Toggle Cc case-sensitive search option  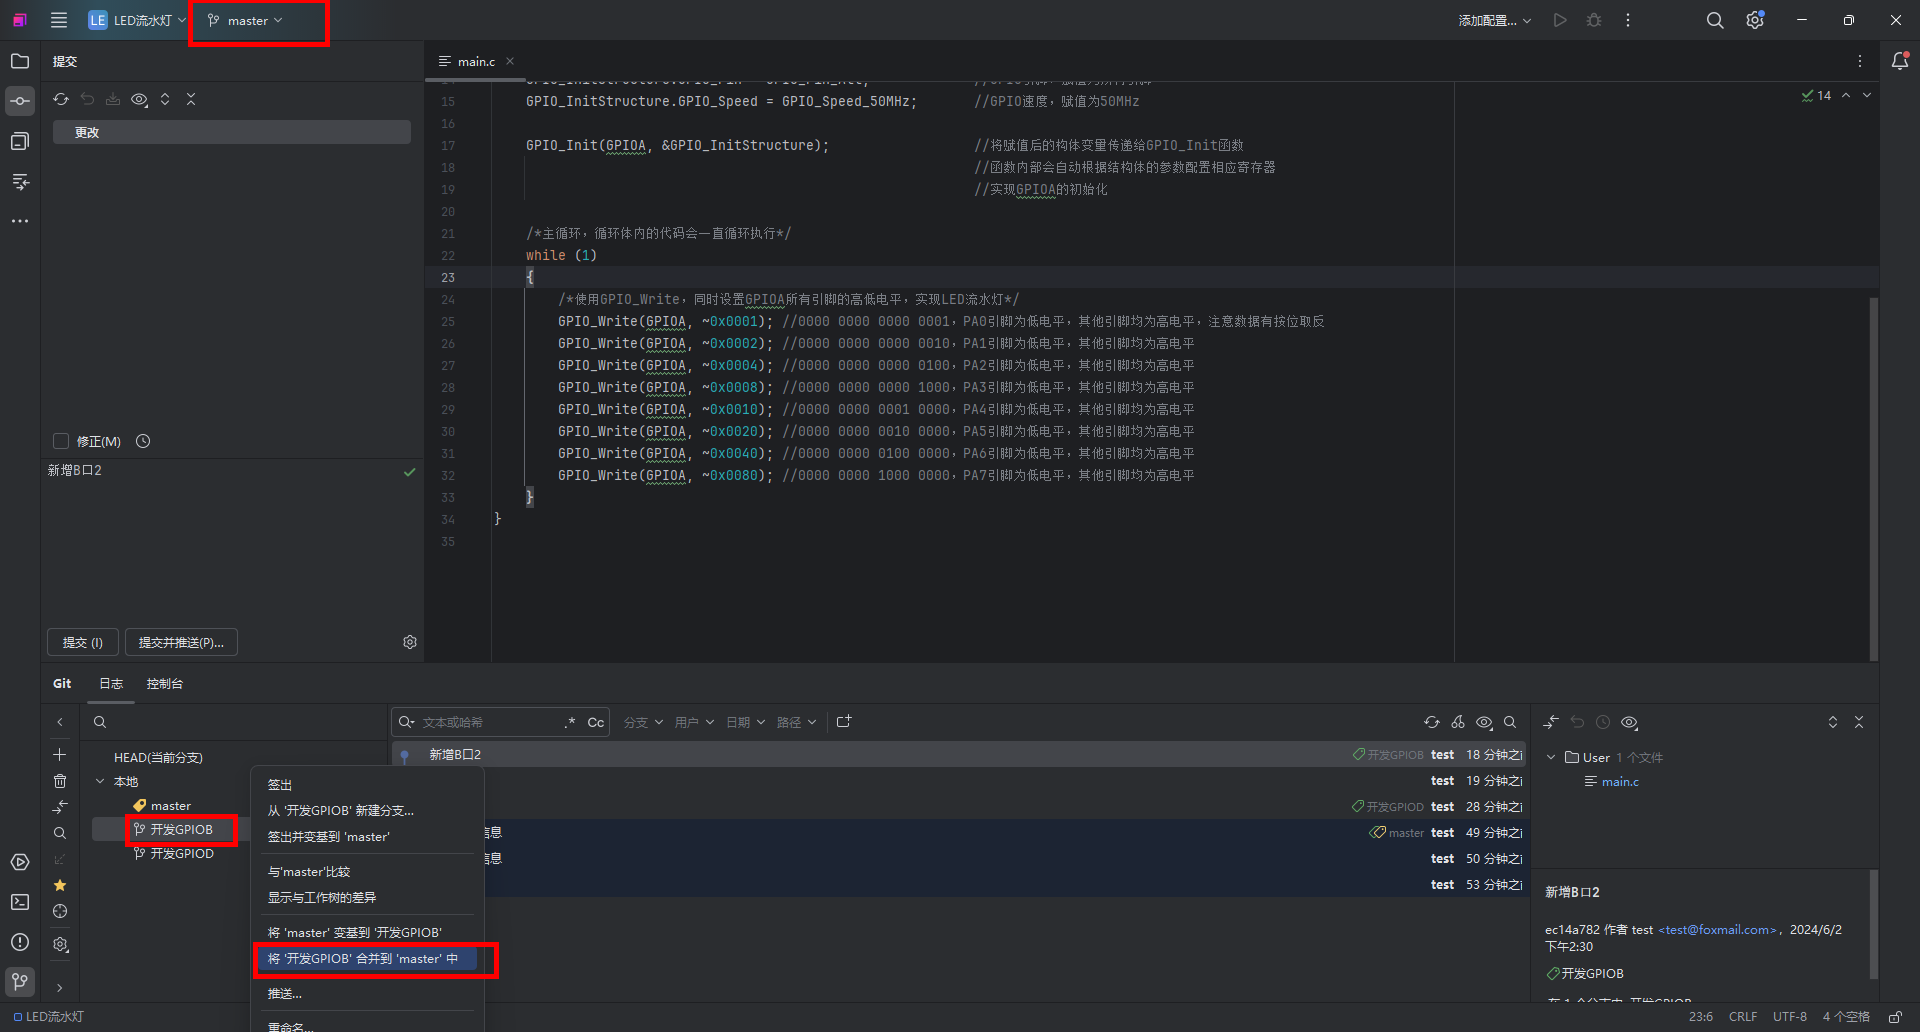595,722
